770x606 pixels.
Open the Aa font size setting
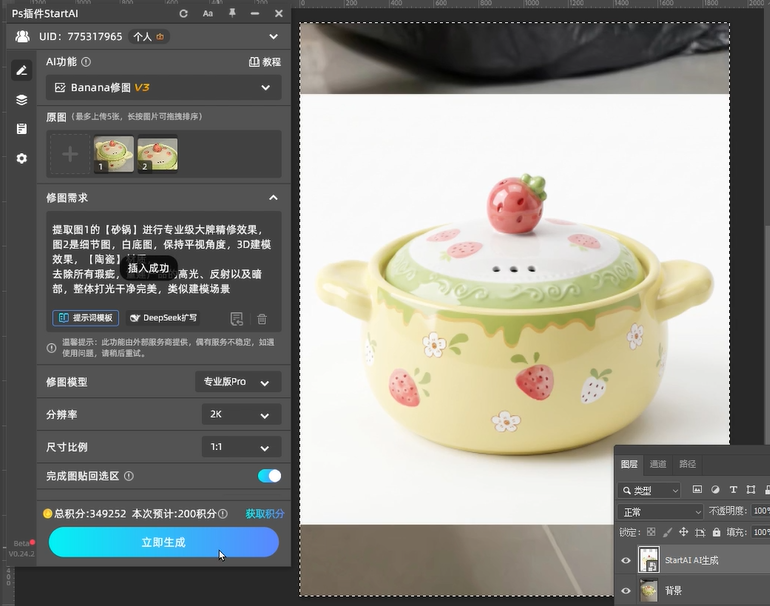pyautogui.click(x=208, y=14)
